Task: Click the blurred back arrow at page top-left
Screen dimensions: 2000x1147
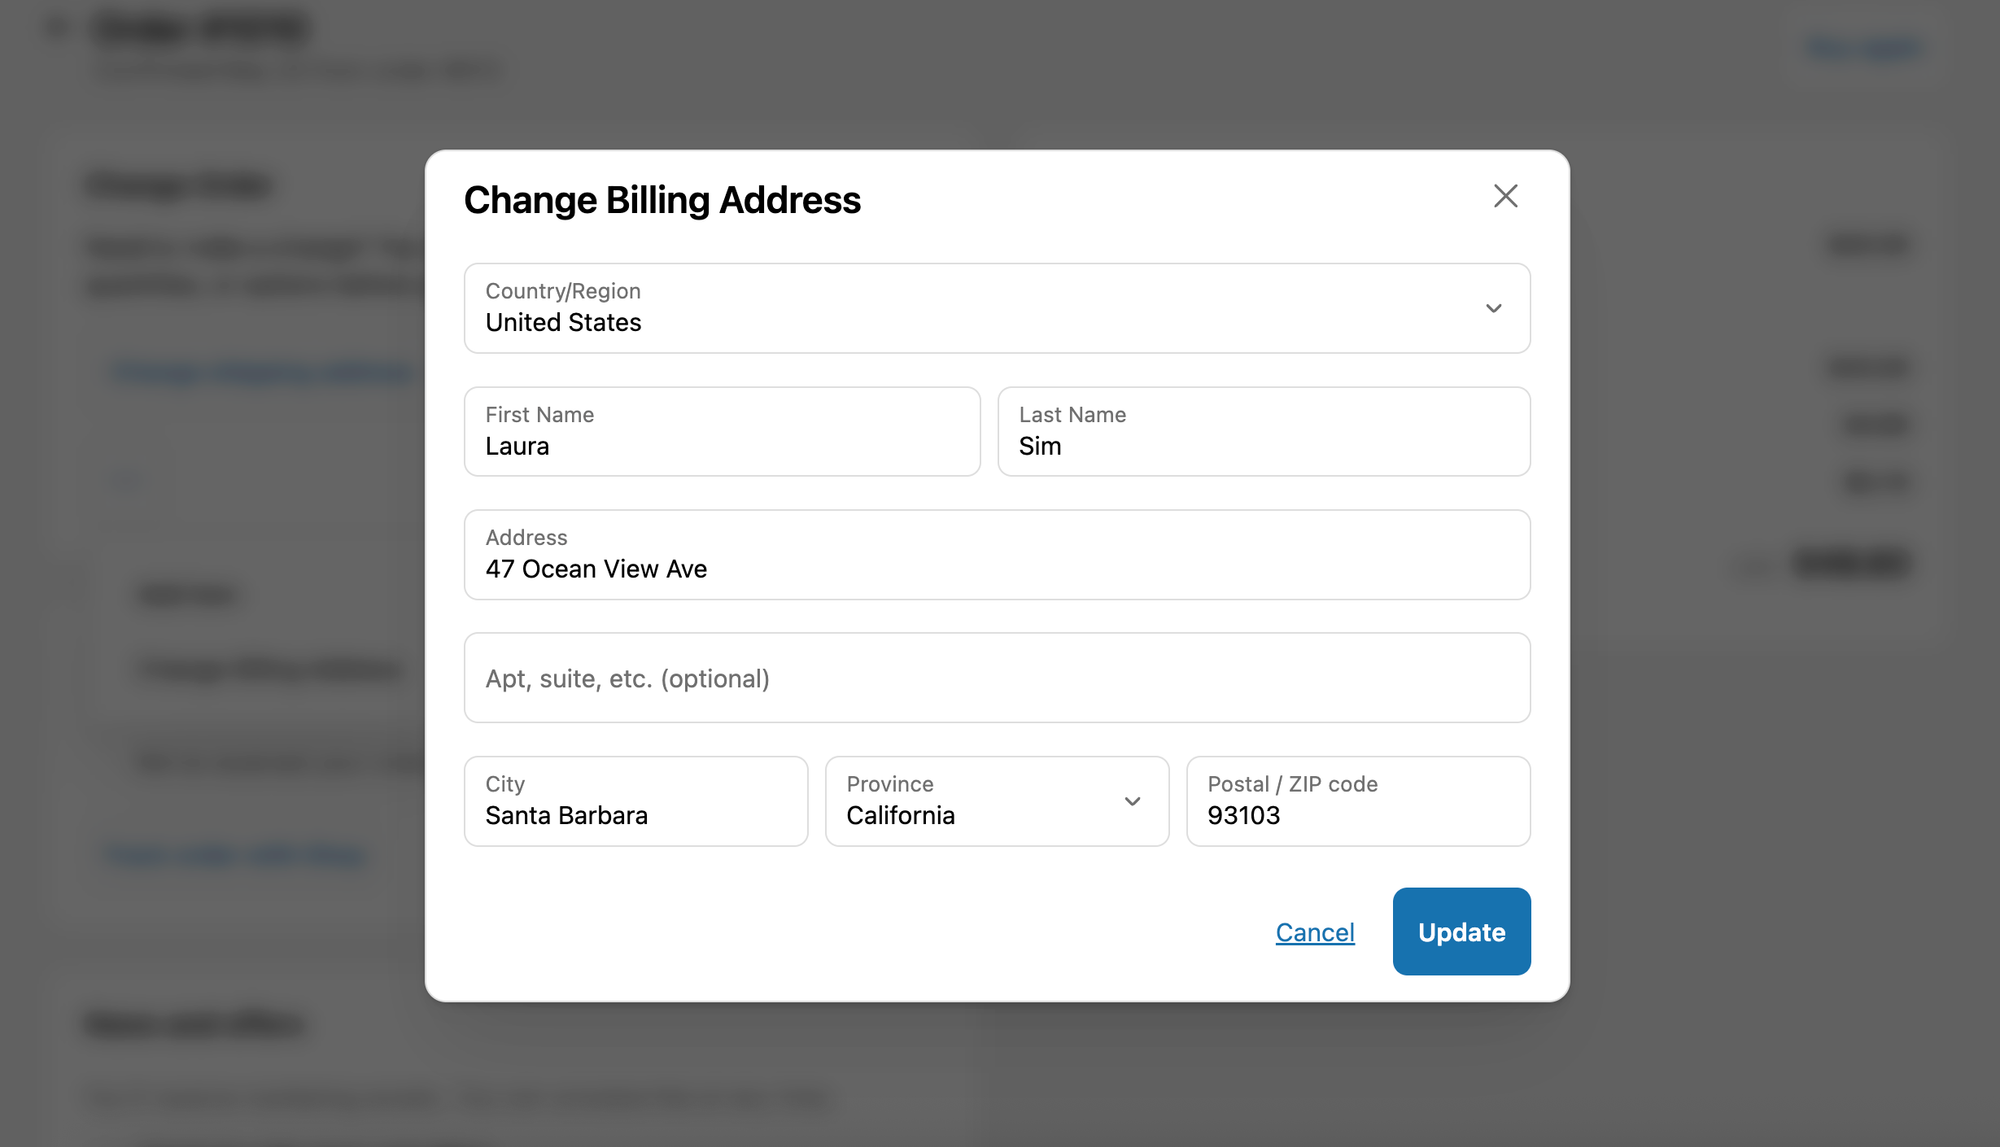Action: point(57,29)
